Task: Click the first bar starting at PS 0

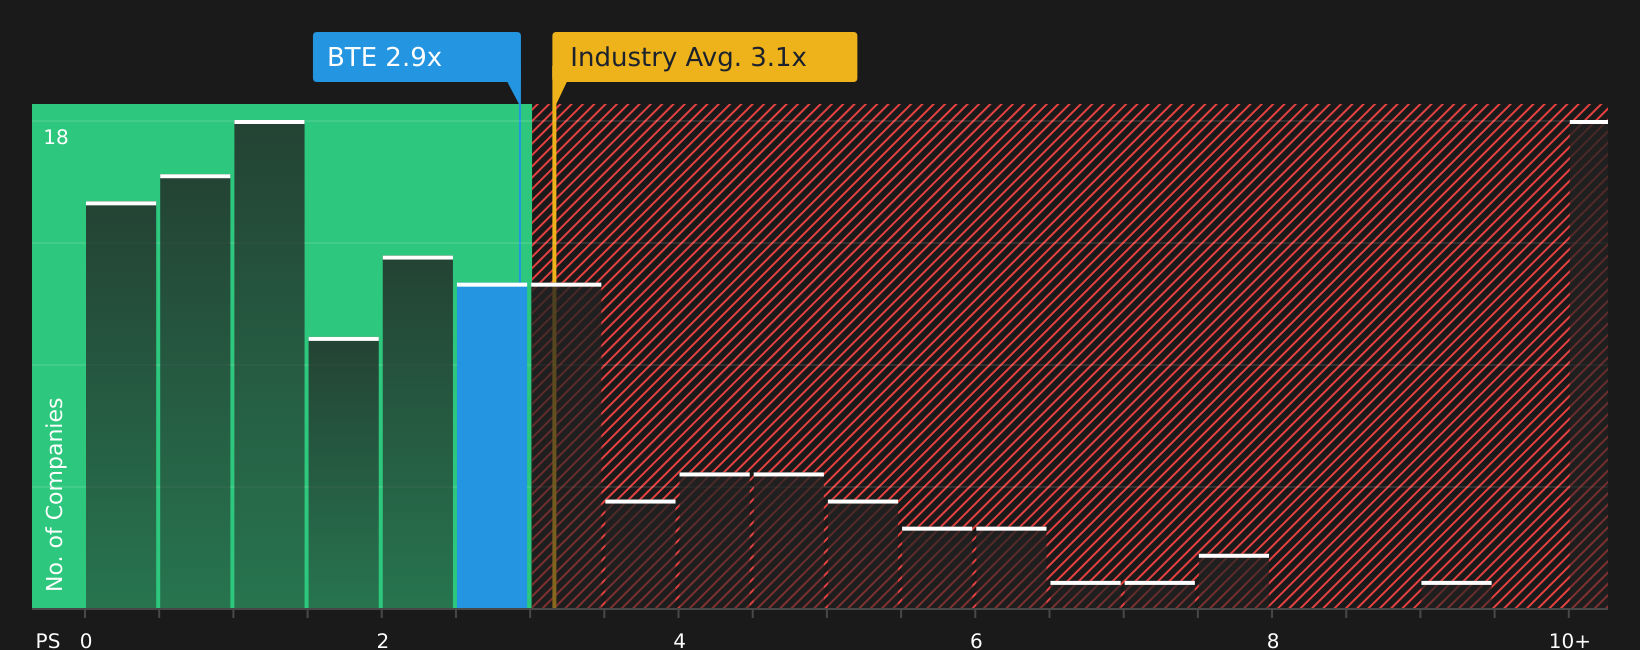Action: click(121, 405)
